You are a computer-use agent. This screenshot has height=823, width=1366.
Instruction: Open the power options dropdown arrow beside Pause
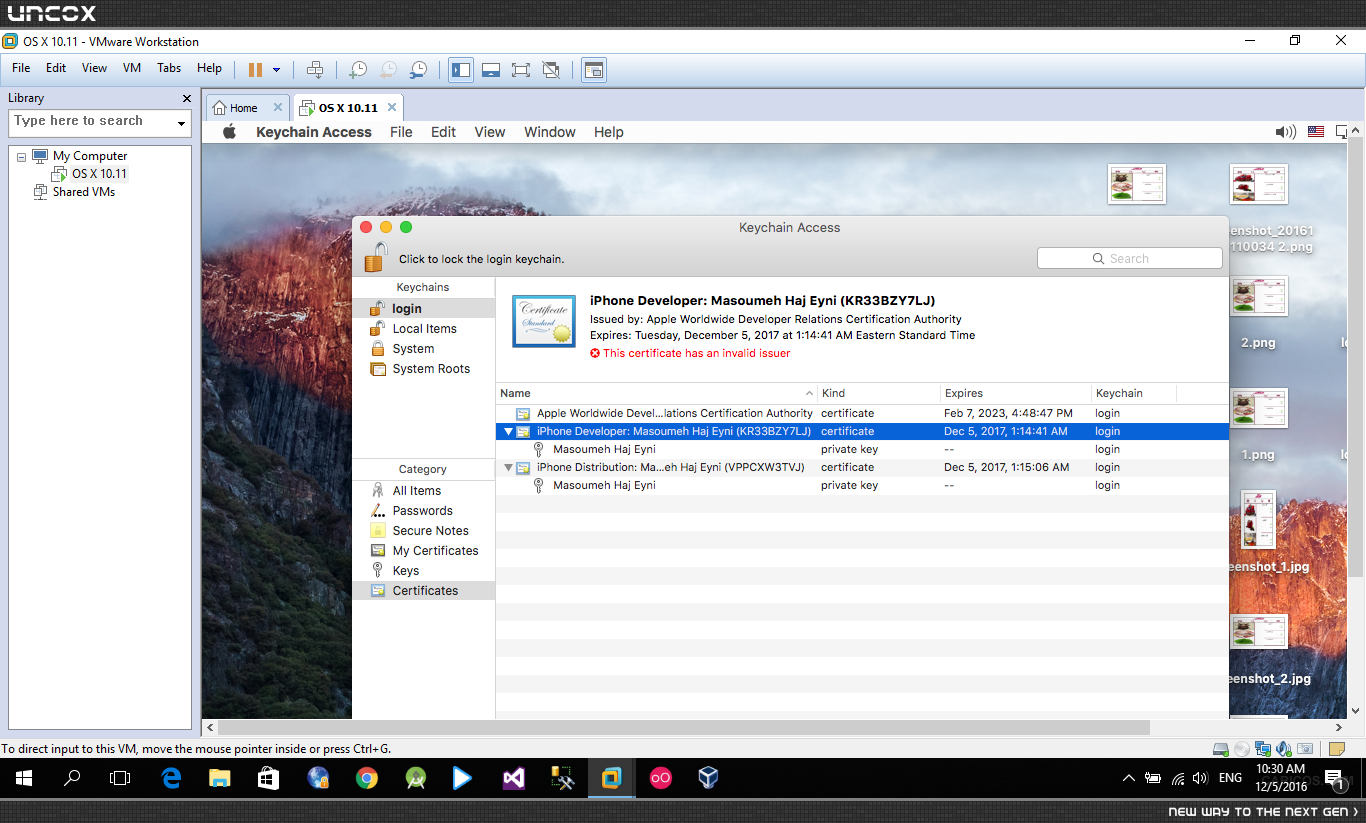click(276, 70)
